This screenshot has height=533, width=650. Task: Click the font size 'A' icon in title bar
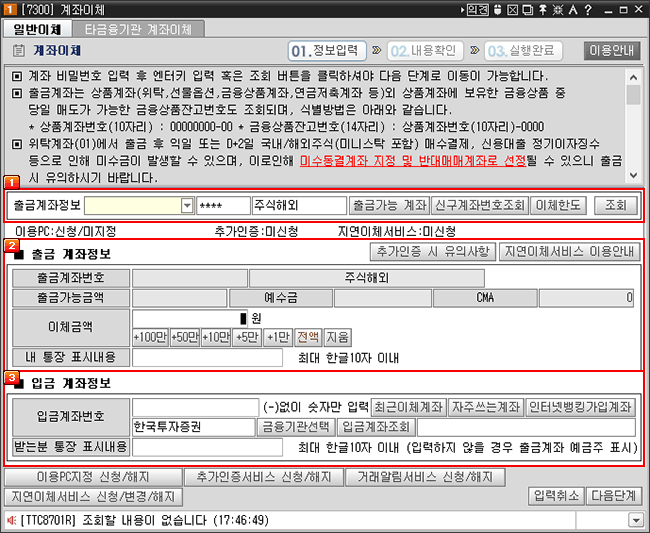point(571,10)
